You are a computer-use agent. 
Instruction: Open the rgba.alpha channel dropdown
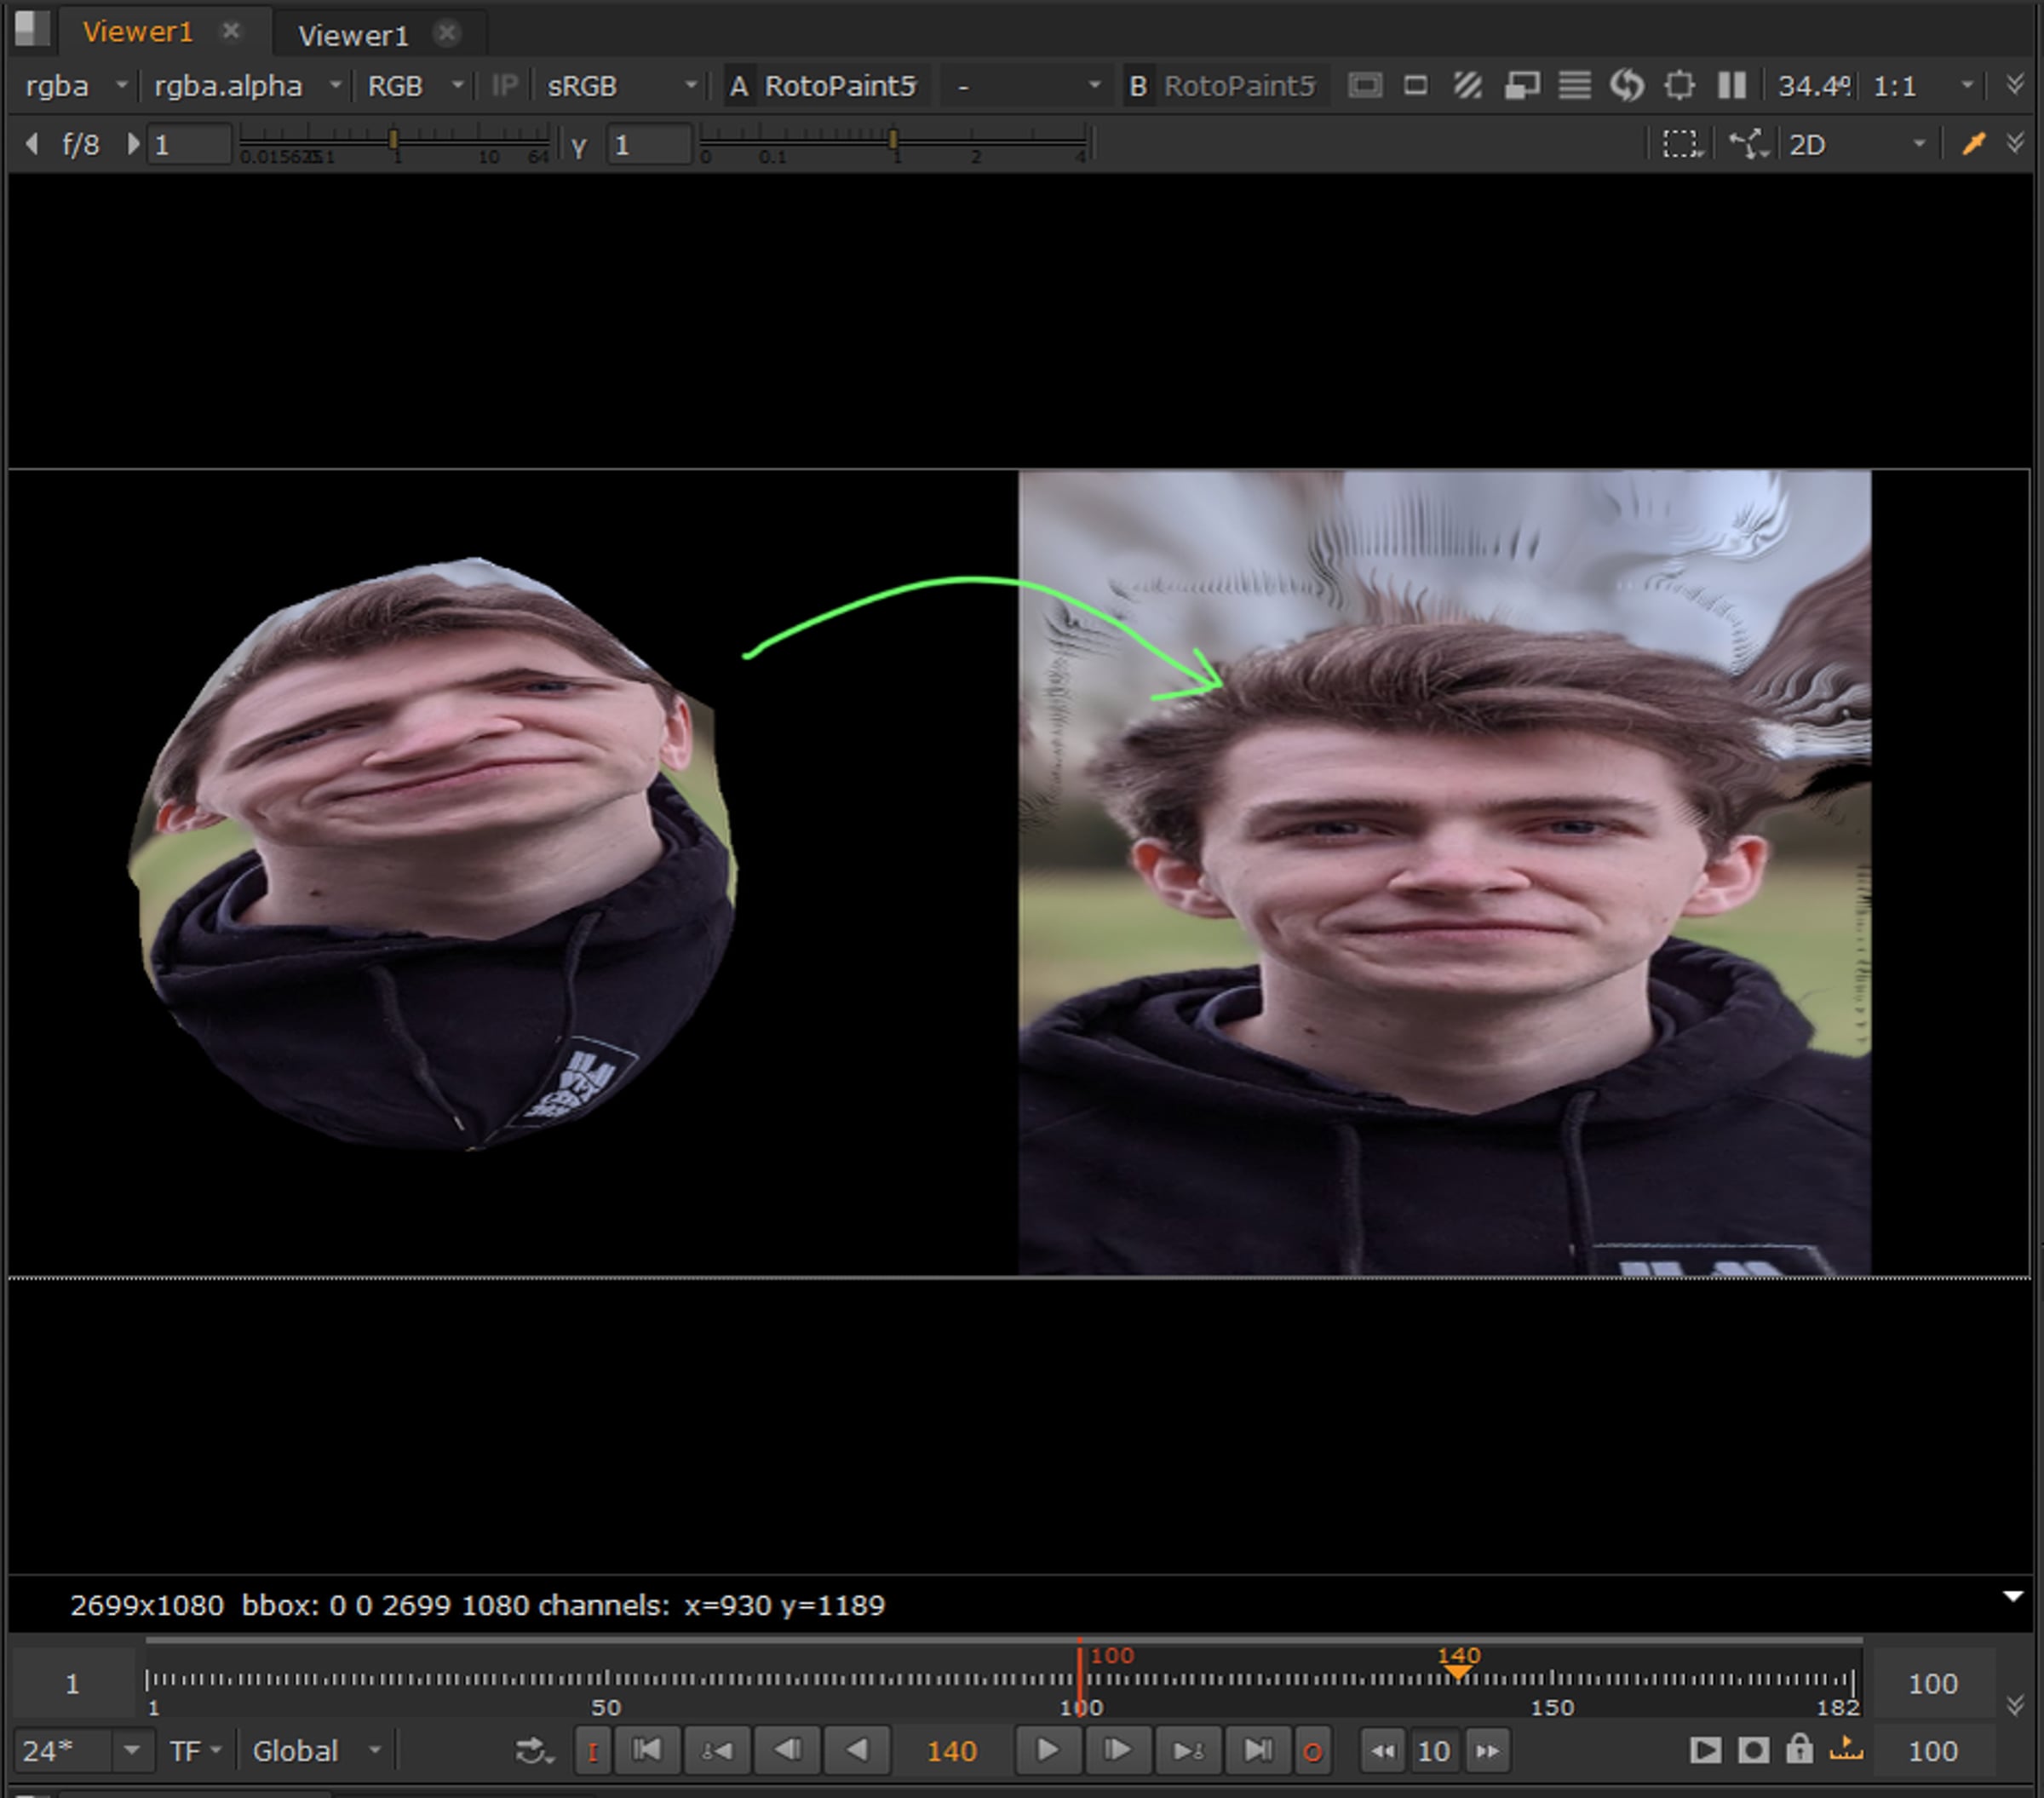[247, 86]
